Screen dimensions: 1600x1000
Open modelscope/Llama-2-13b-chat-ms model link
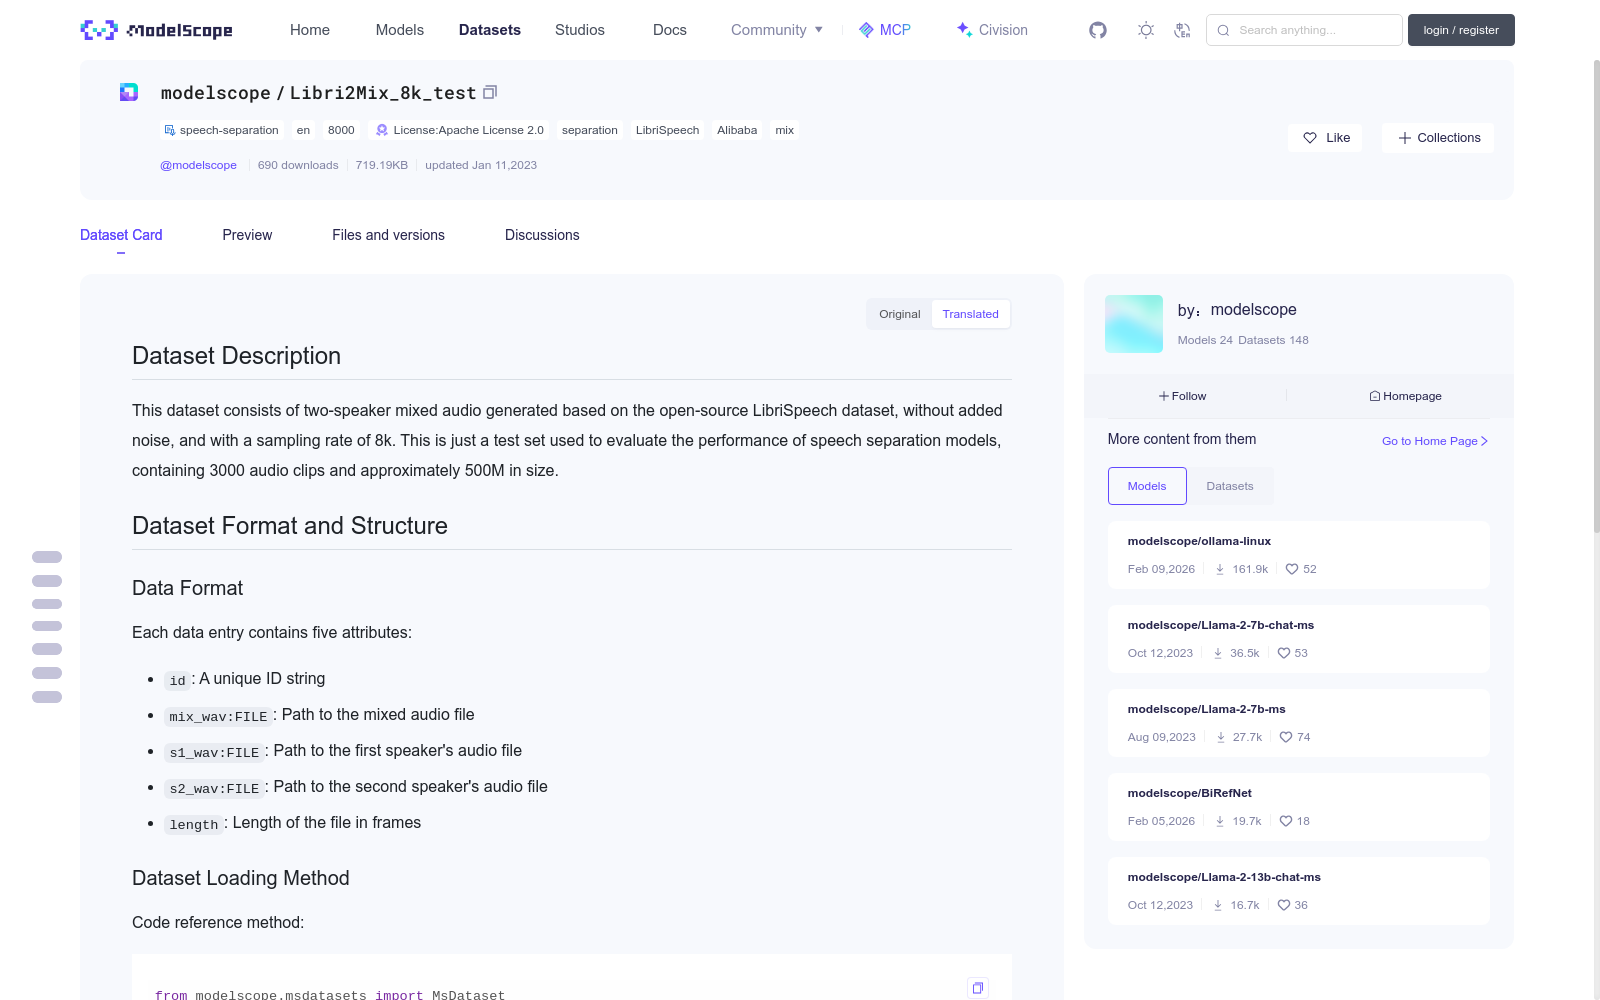1224,877
